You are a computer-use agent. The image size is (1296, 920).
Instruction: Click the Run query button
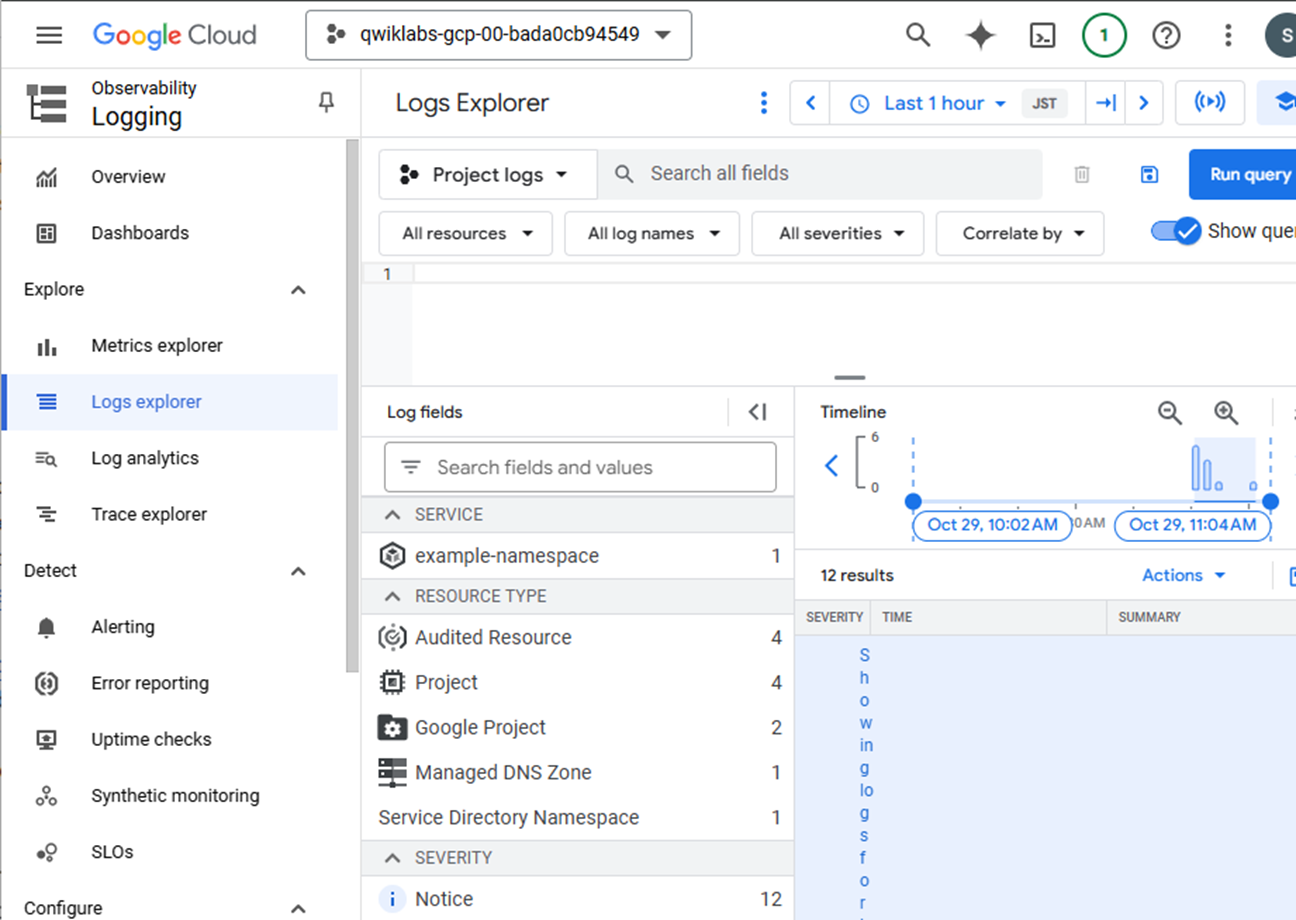[x=1243, y=175]
